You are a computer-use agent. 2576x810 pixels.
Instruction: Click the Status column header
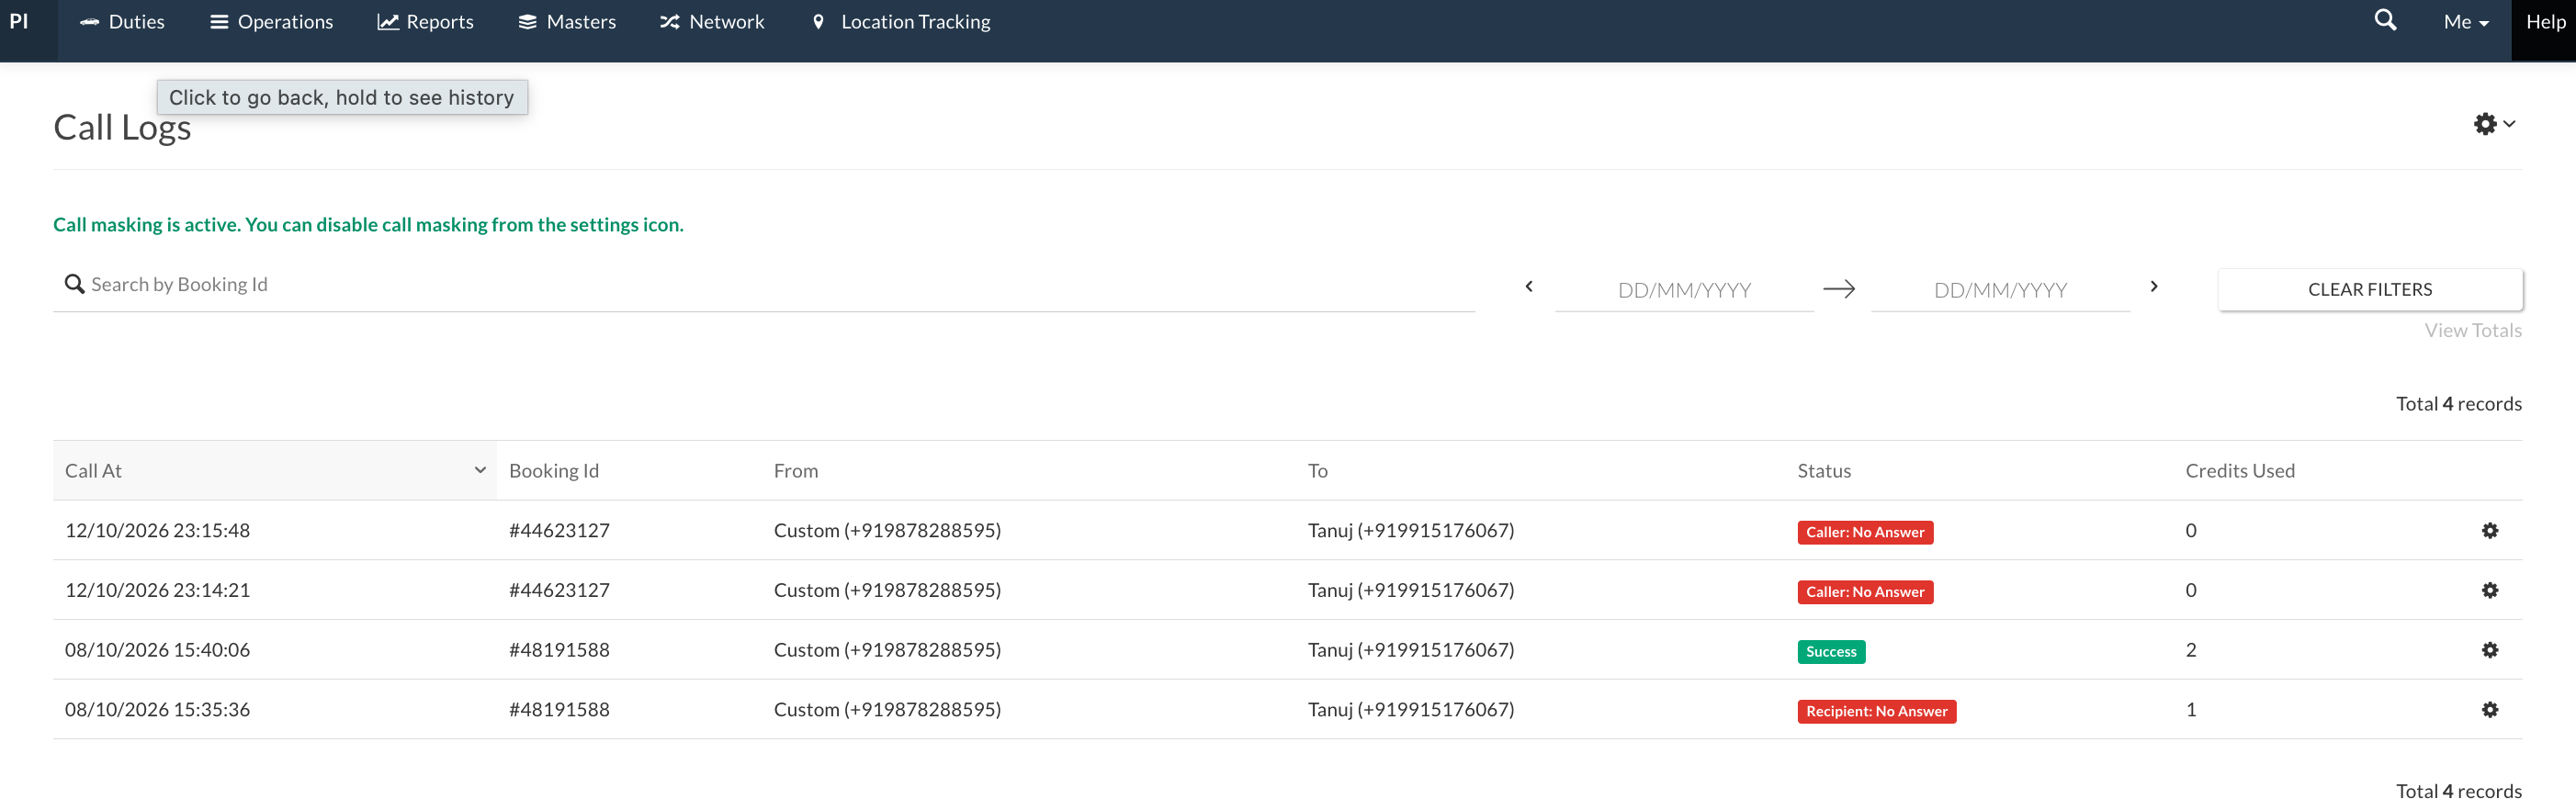1824,471
